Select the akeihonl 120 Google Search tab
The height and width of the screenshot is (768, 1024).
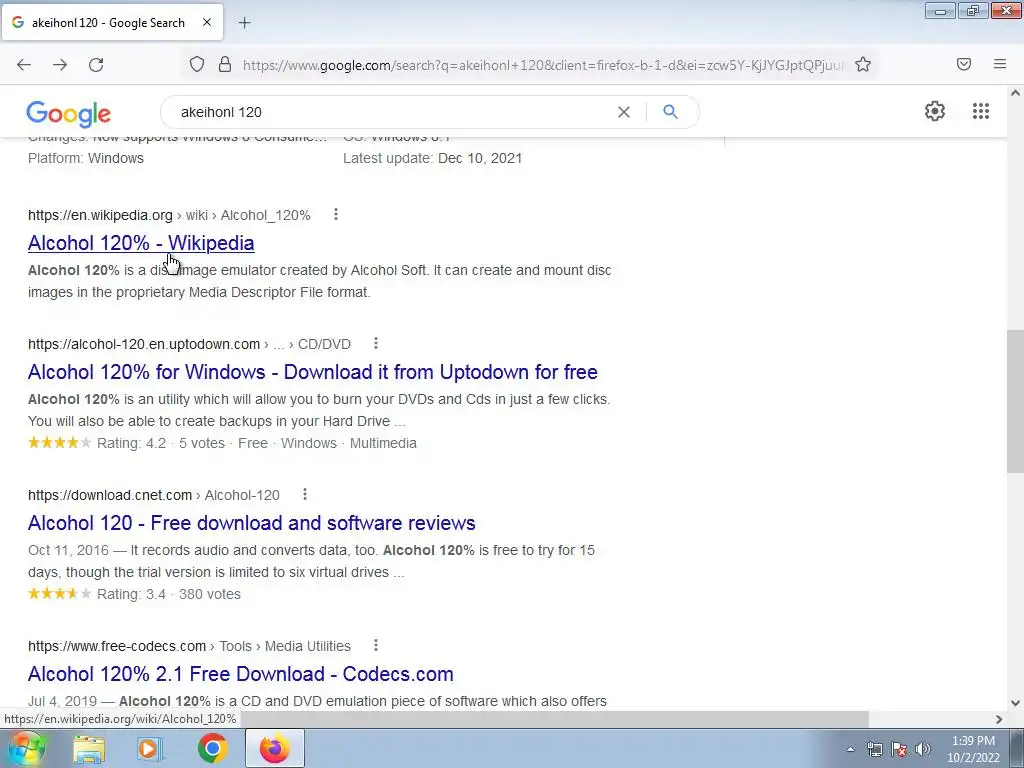[112, 22]
